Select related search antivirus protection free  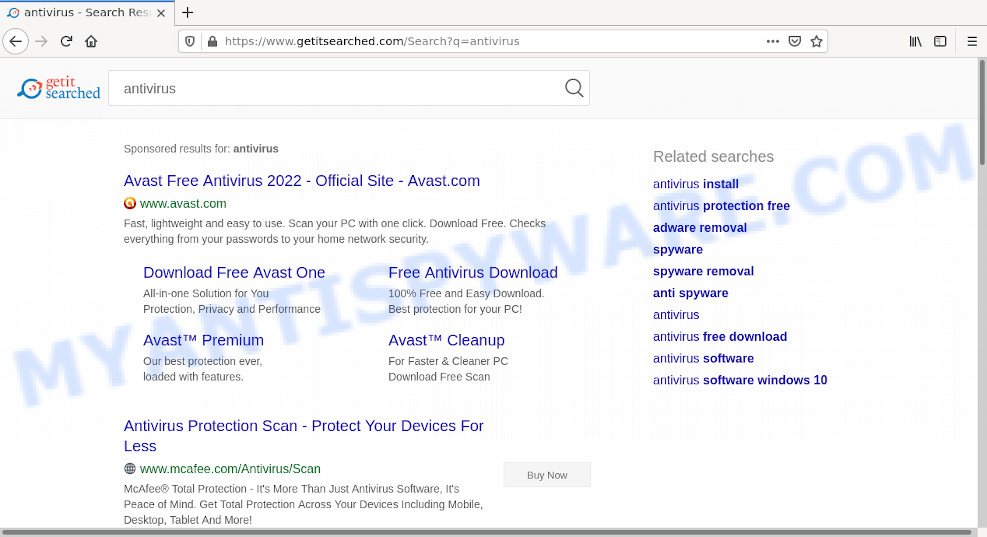(x=721, y=206)
